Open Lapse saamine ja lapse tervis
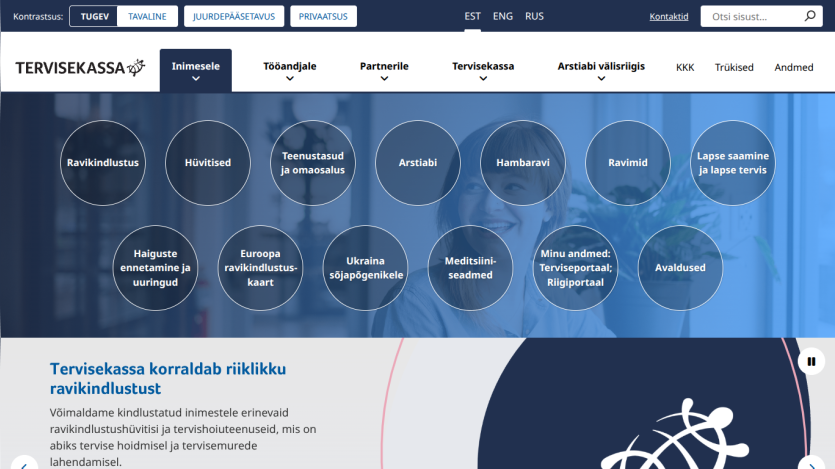Screen dimensions: 835x469 pos(733,163)
